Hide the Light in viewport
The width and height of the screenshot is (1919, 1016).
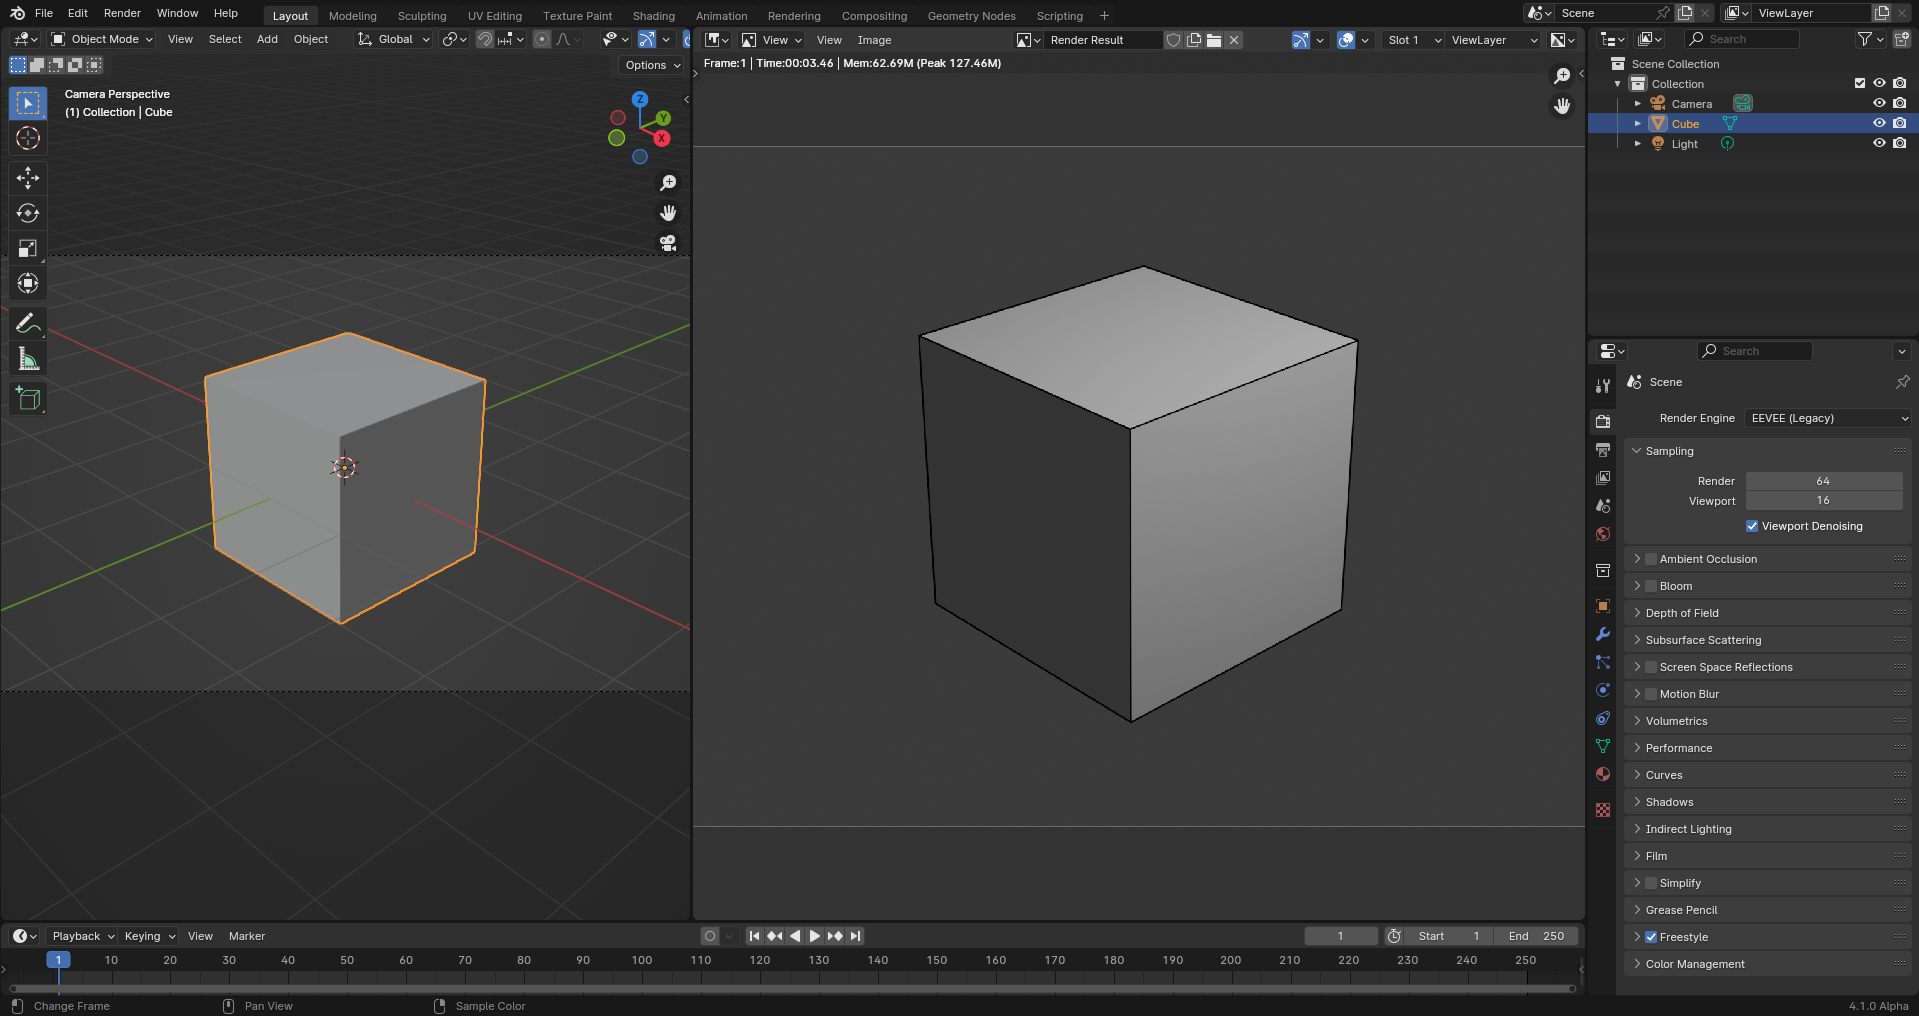(1879, 143)
